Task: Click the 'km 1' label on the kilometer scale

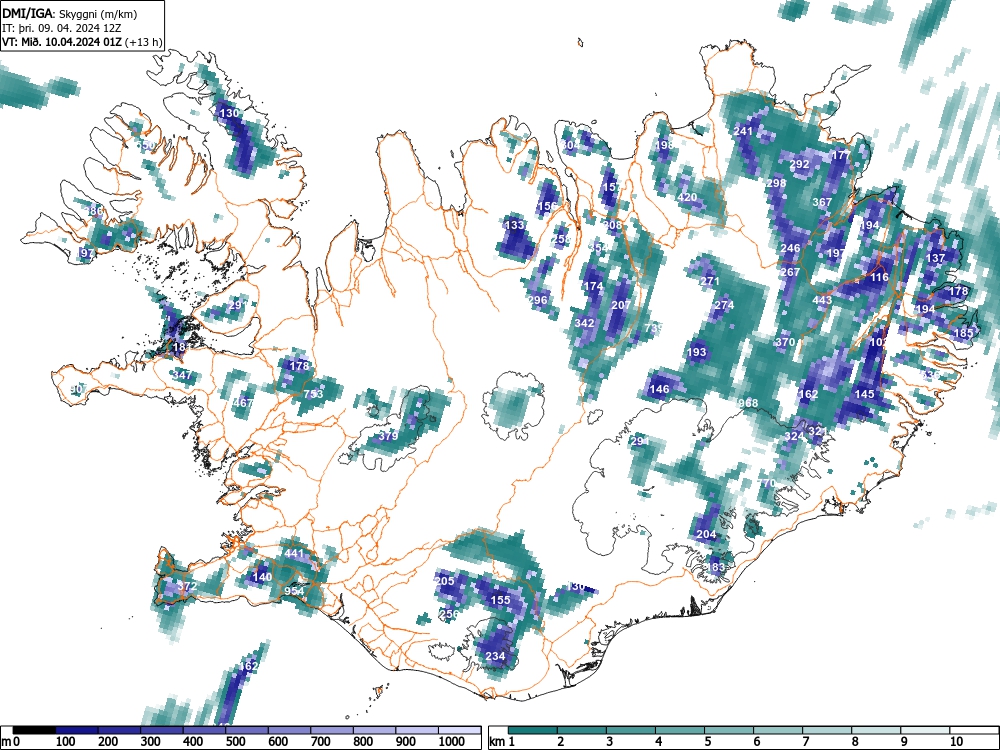Action: click(502, 742)
